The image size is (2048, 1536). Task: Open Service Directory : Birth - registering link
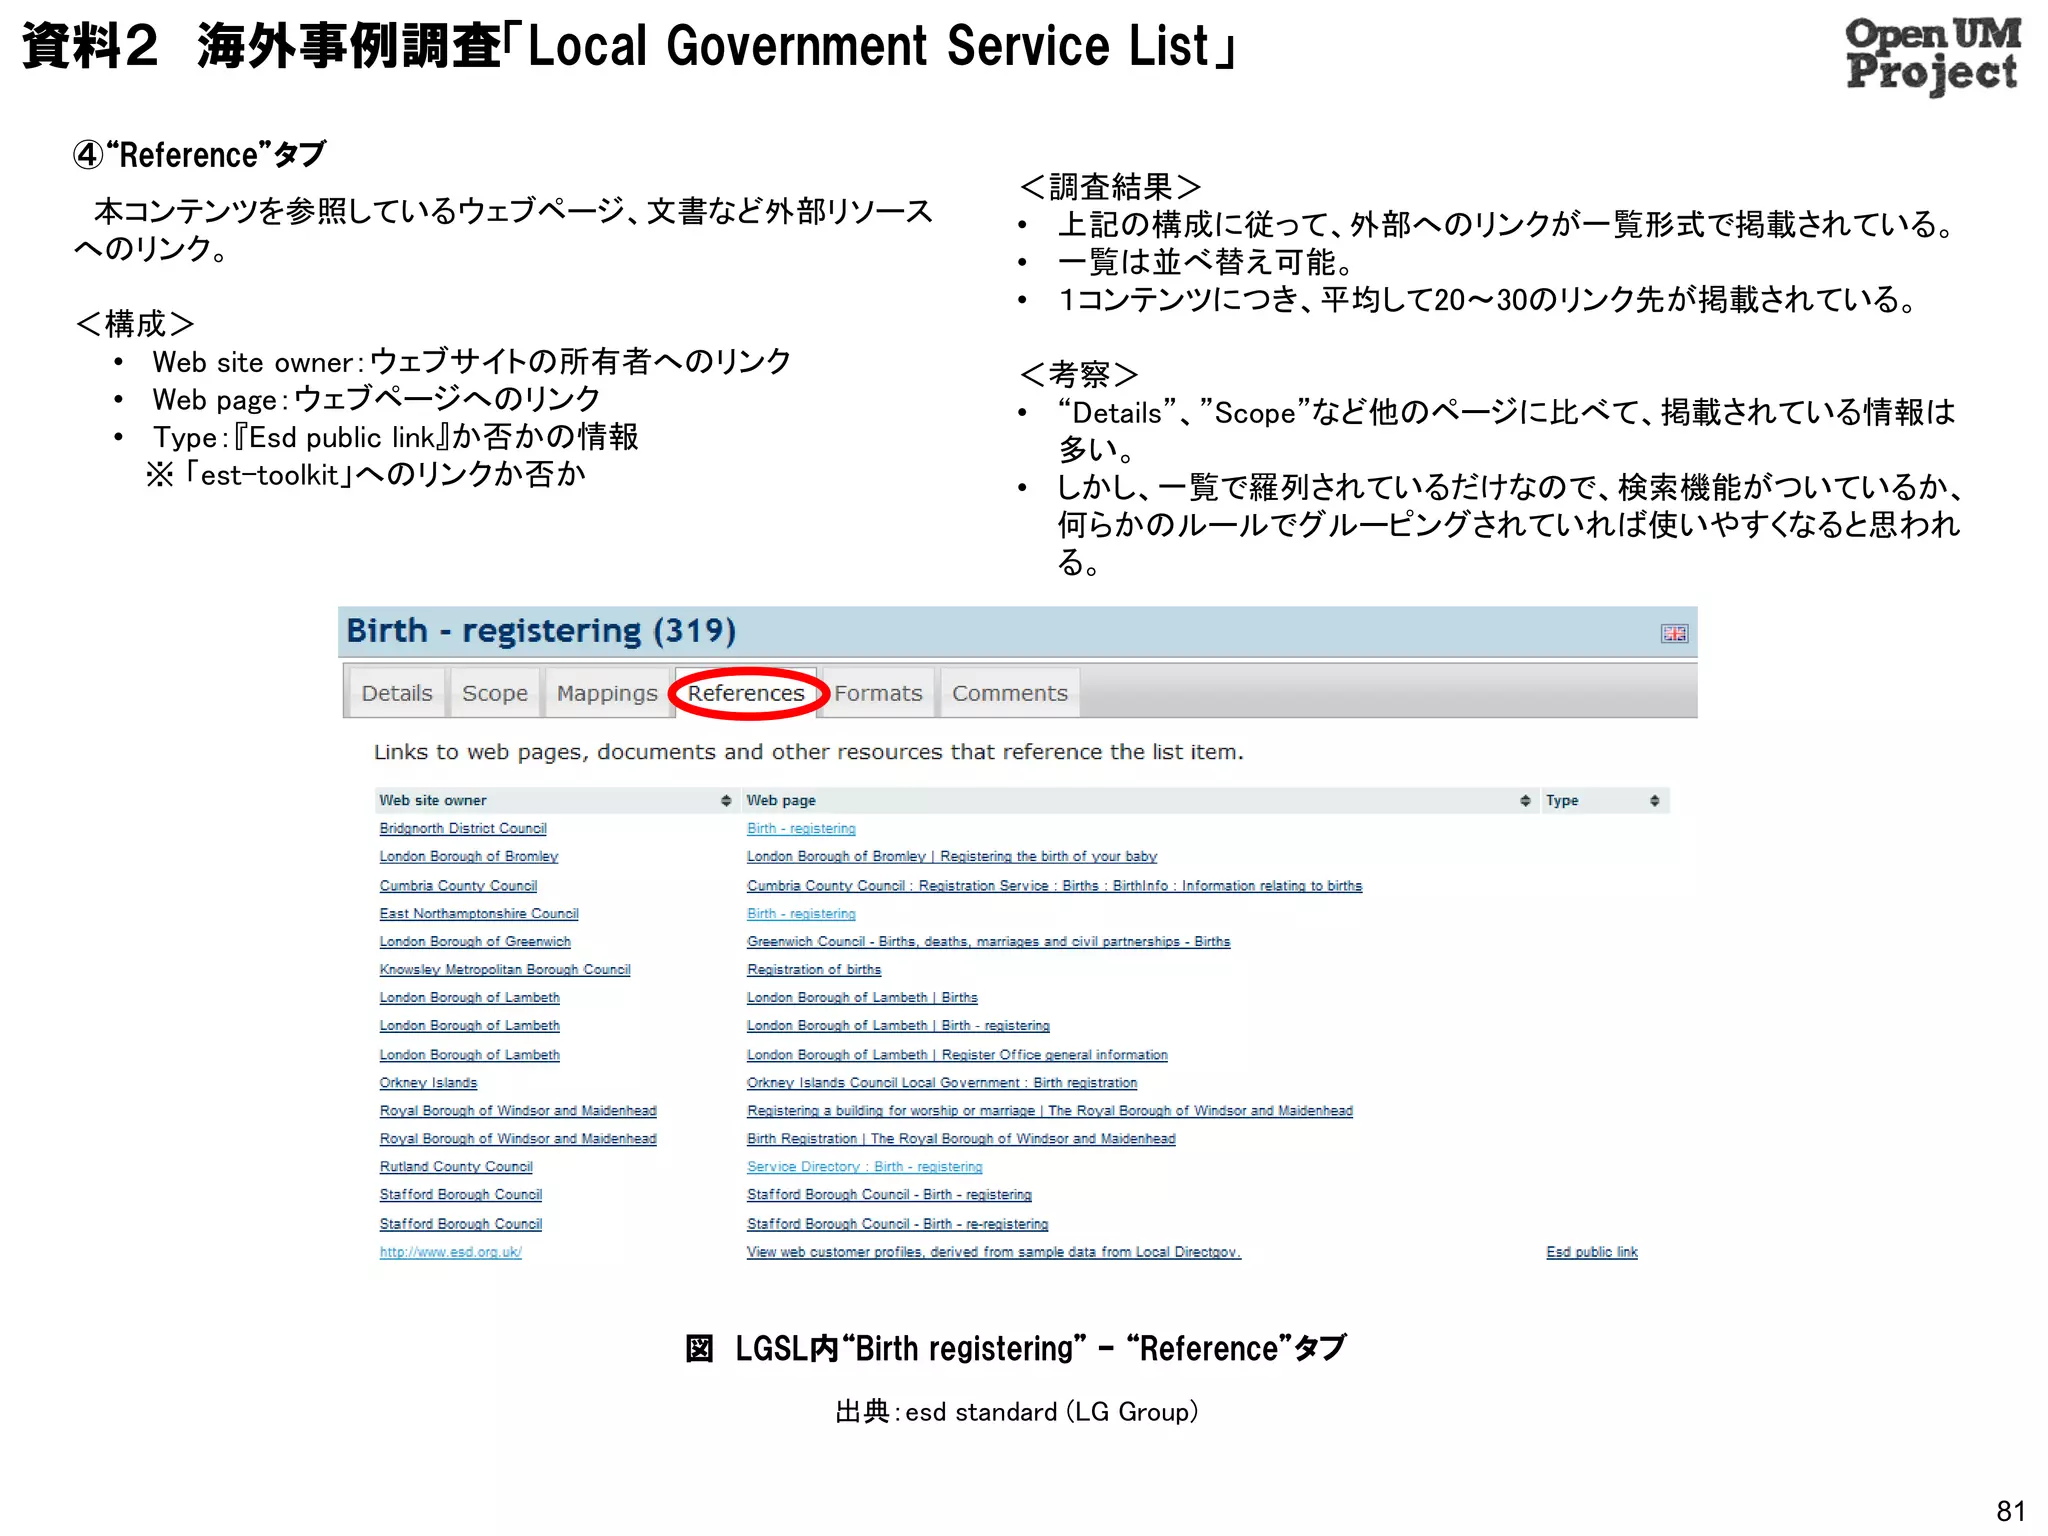tap(865, 1166)
